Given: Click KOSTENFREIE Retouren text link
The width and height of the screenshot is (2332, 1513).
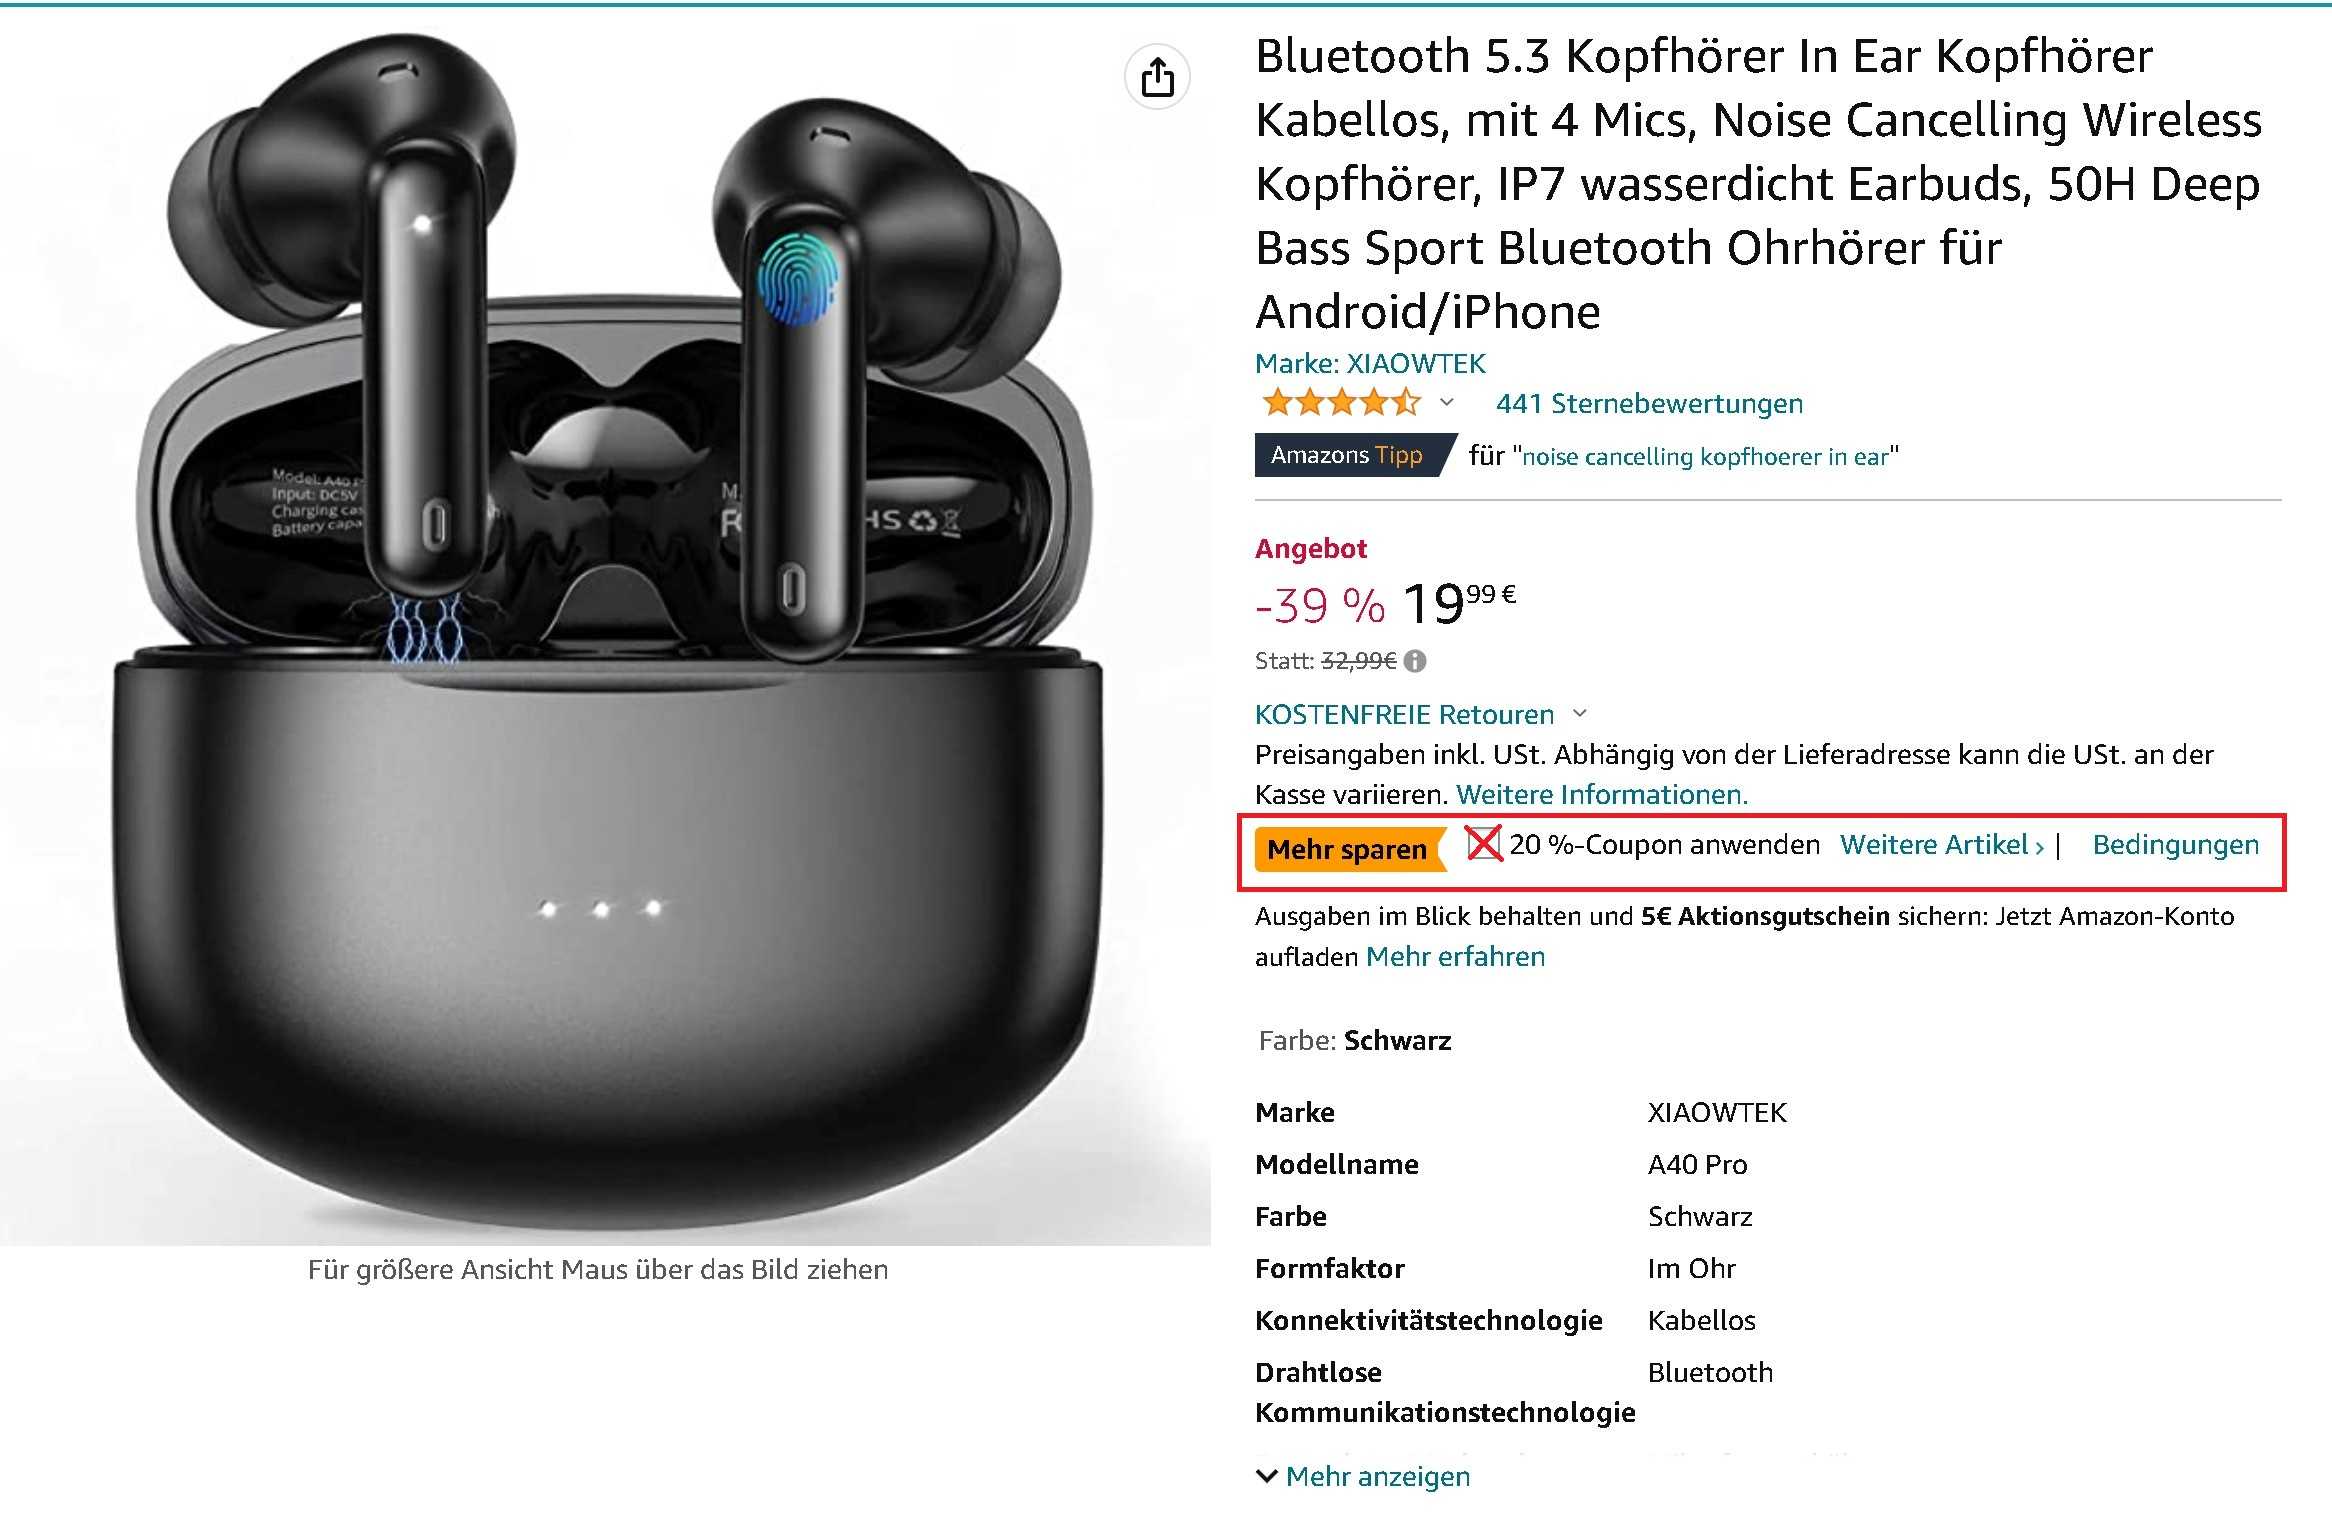Looking at the screenshot, I should pos(1404,714).
